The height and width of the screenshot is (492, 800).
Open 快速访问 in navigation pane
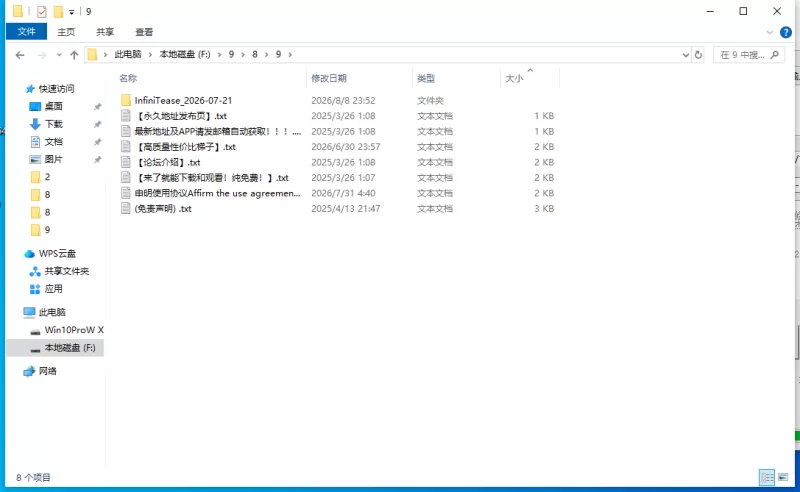pos(56,89)
